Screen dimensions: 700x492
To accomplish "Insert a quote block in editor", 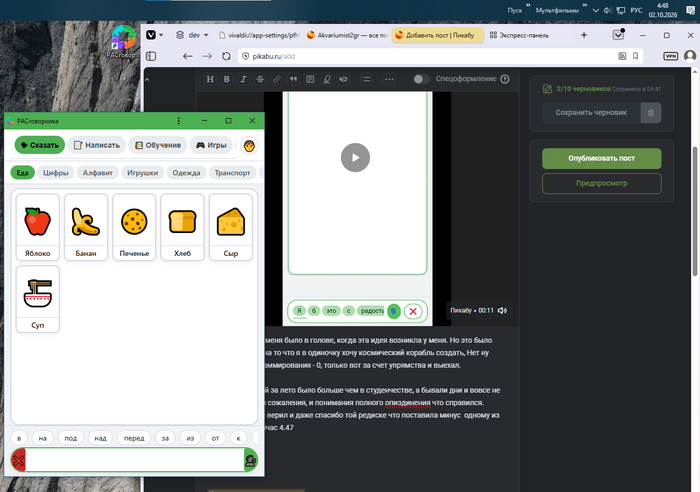I will pyautogui.click(x=293, y=79).
